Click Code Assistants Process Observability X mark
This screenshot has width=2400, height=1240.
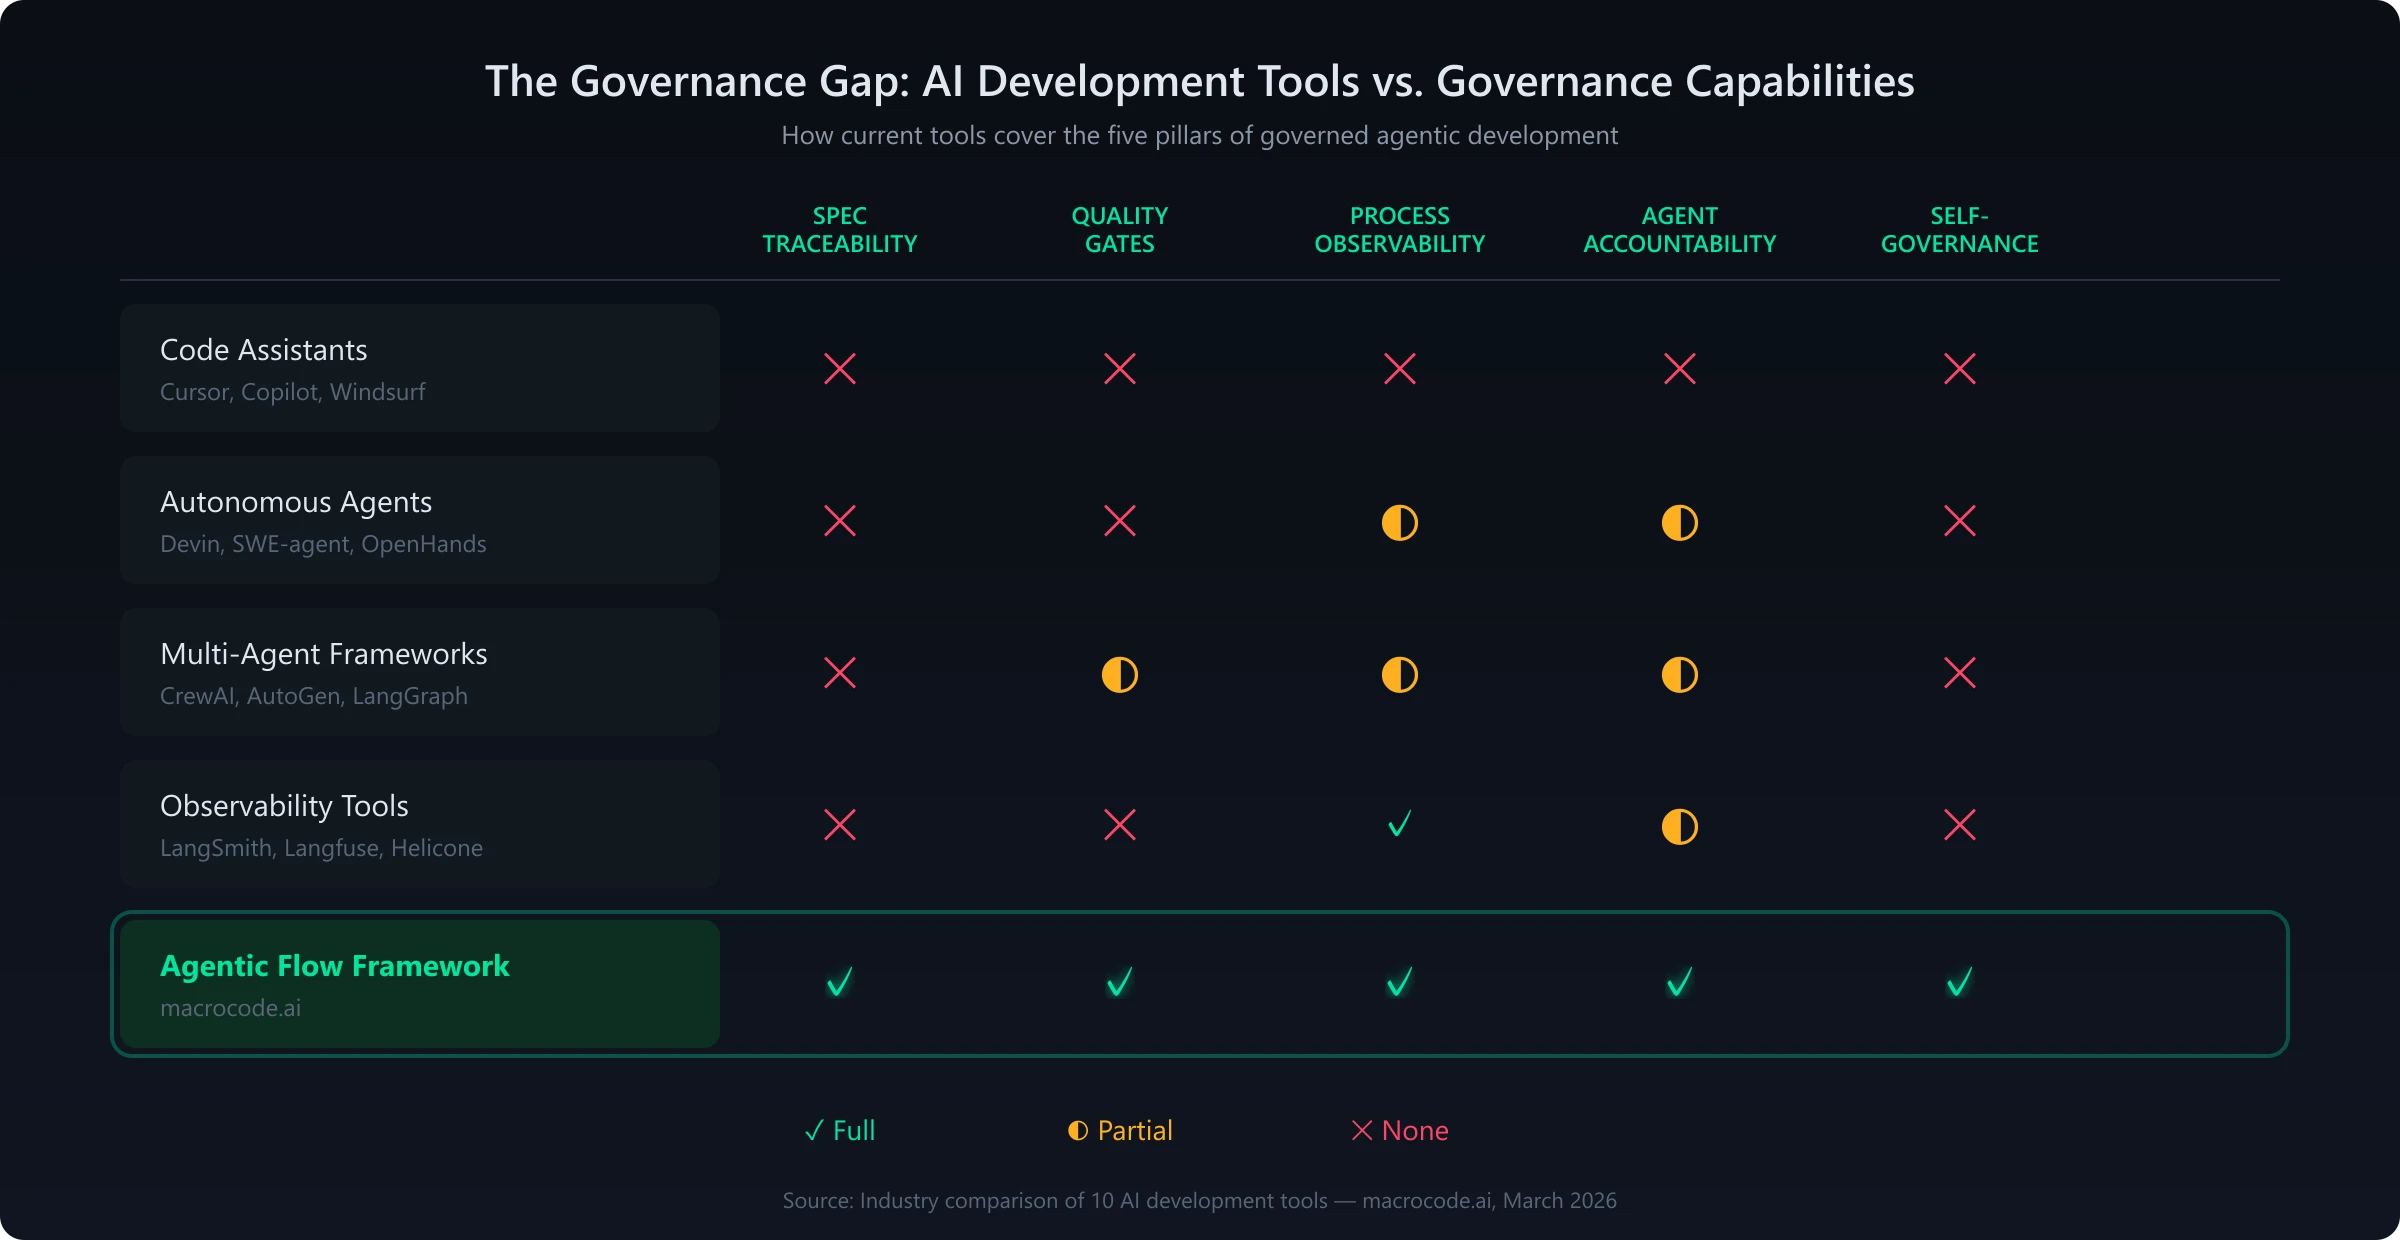tap(1400, 368)
